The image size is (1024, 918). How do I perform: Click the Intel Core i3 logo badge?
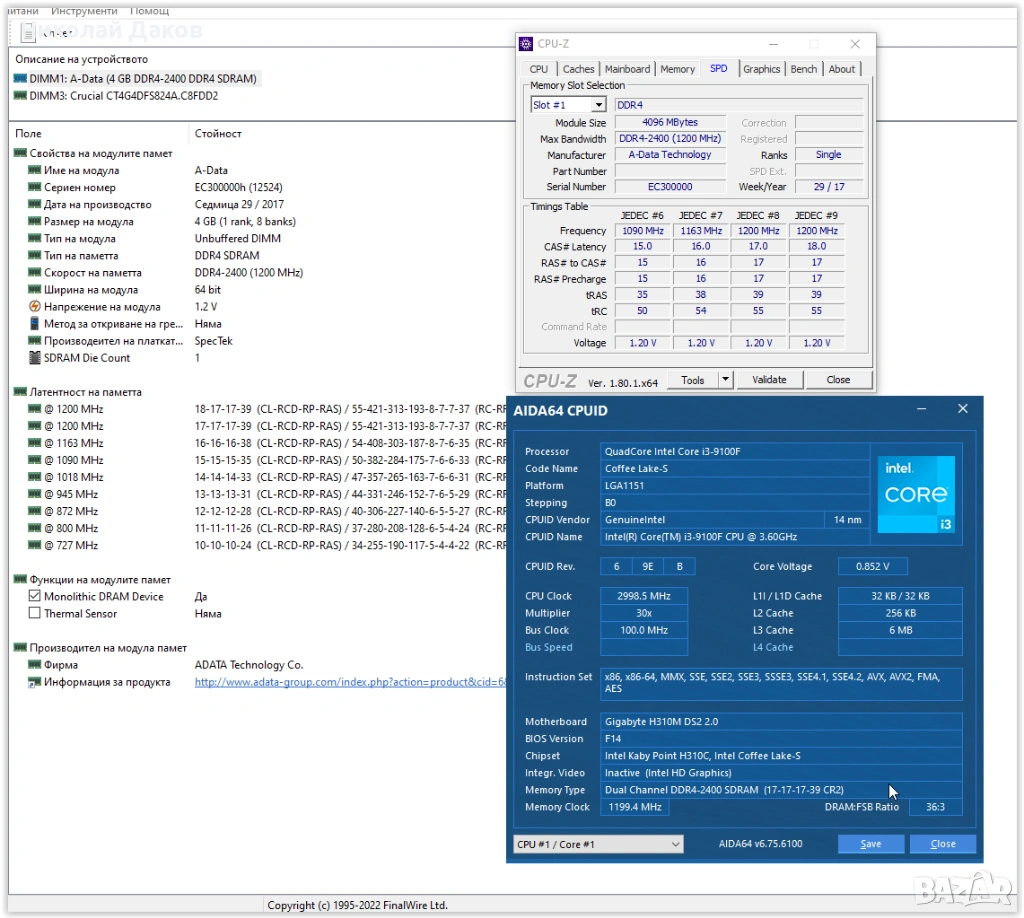[916, 494]
